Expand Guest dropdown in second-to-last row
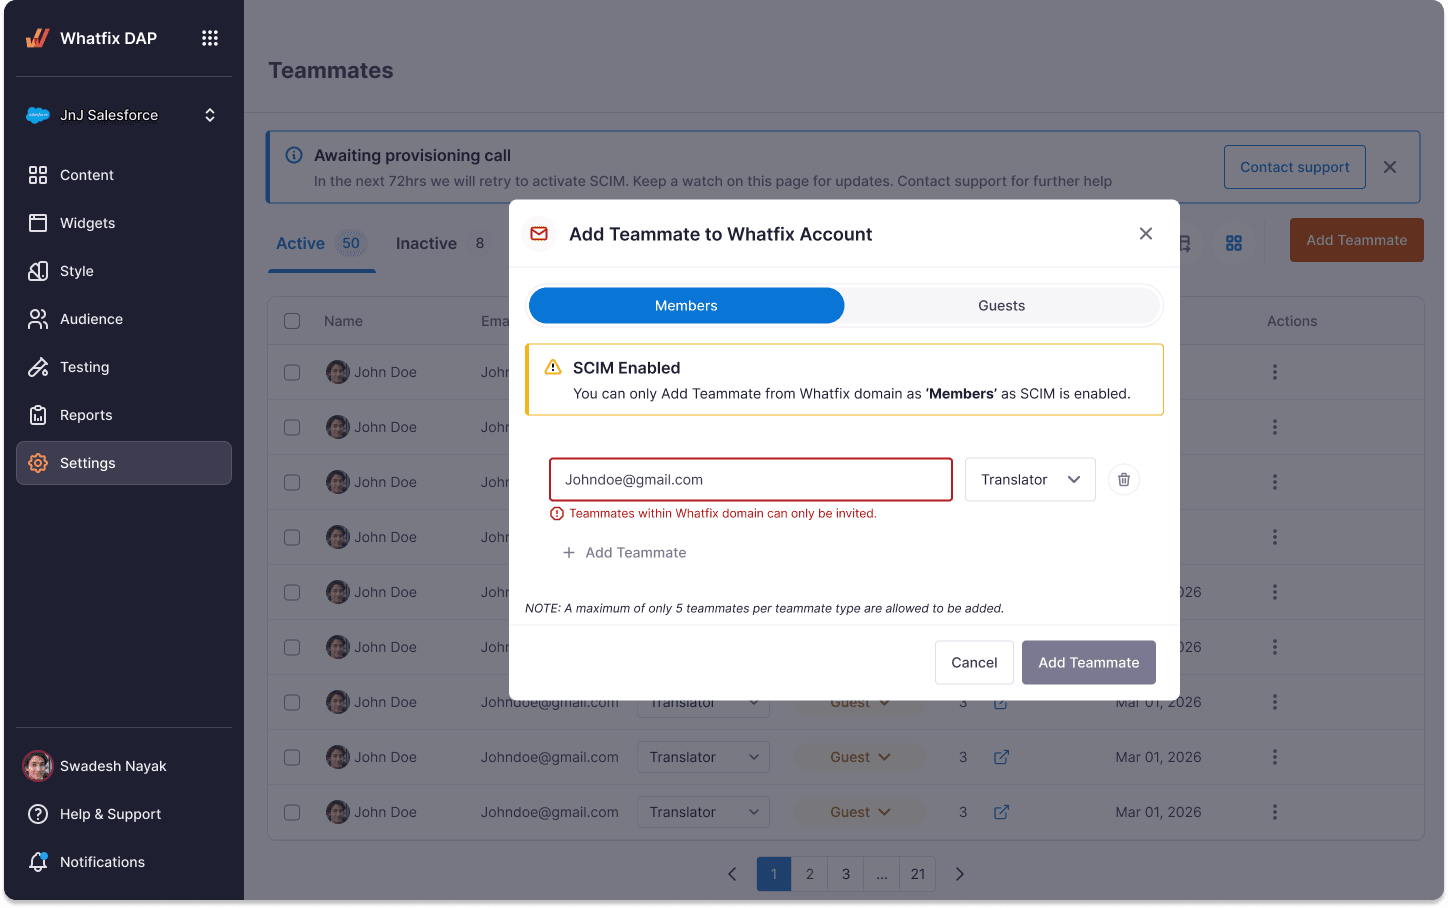The height and width of the screenshot is (908, 1448). click(860, 757)
